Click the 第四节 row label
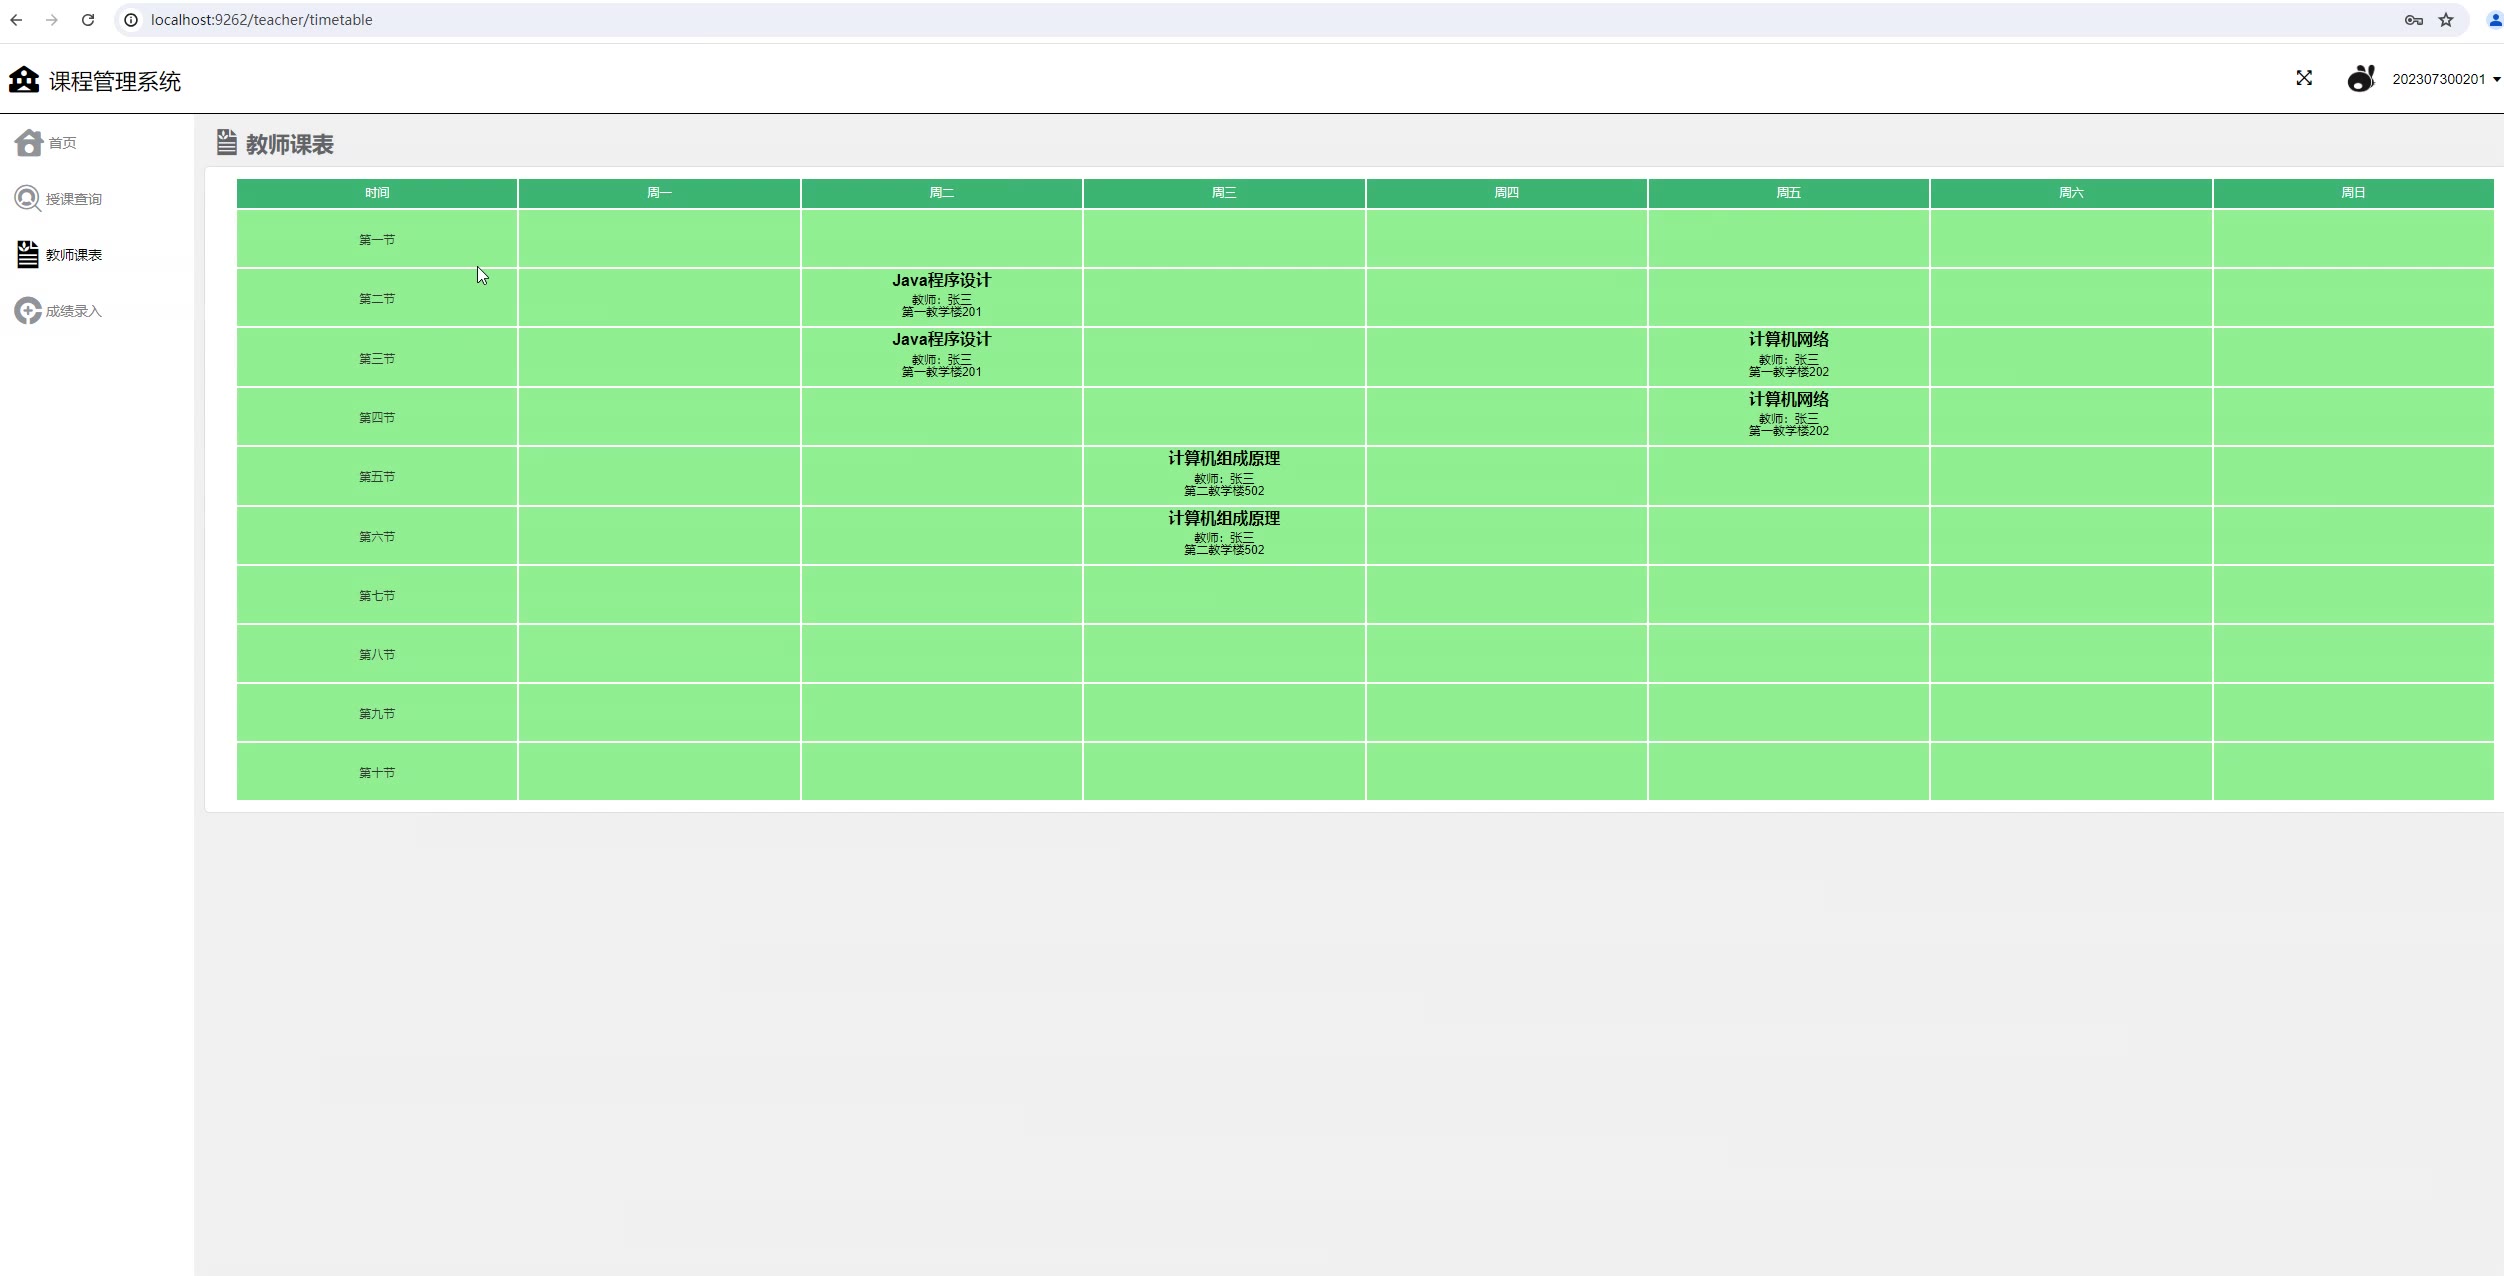The width and height of the screenshot is (2504, 1276). [377, 418]
